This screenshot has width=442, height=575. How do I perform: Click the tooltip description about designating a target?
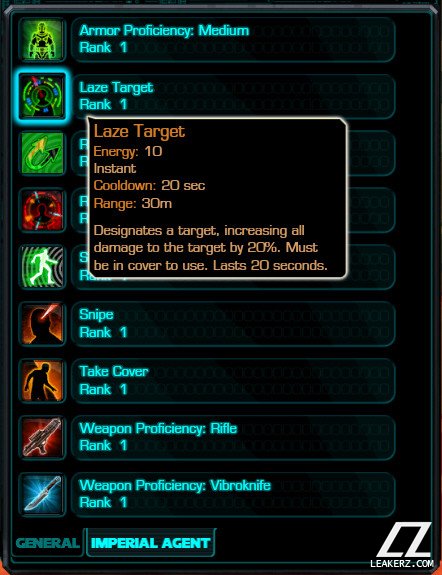point(210,248)
